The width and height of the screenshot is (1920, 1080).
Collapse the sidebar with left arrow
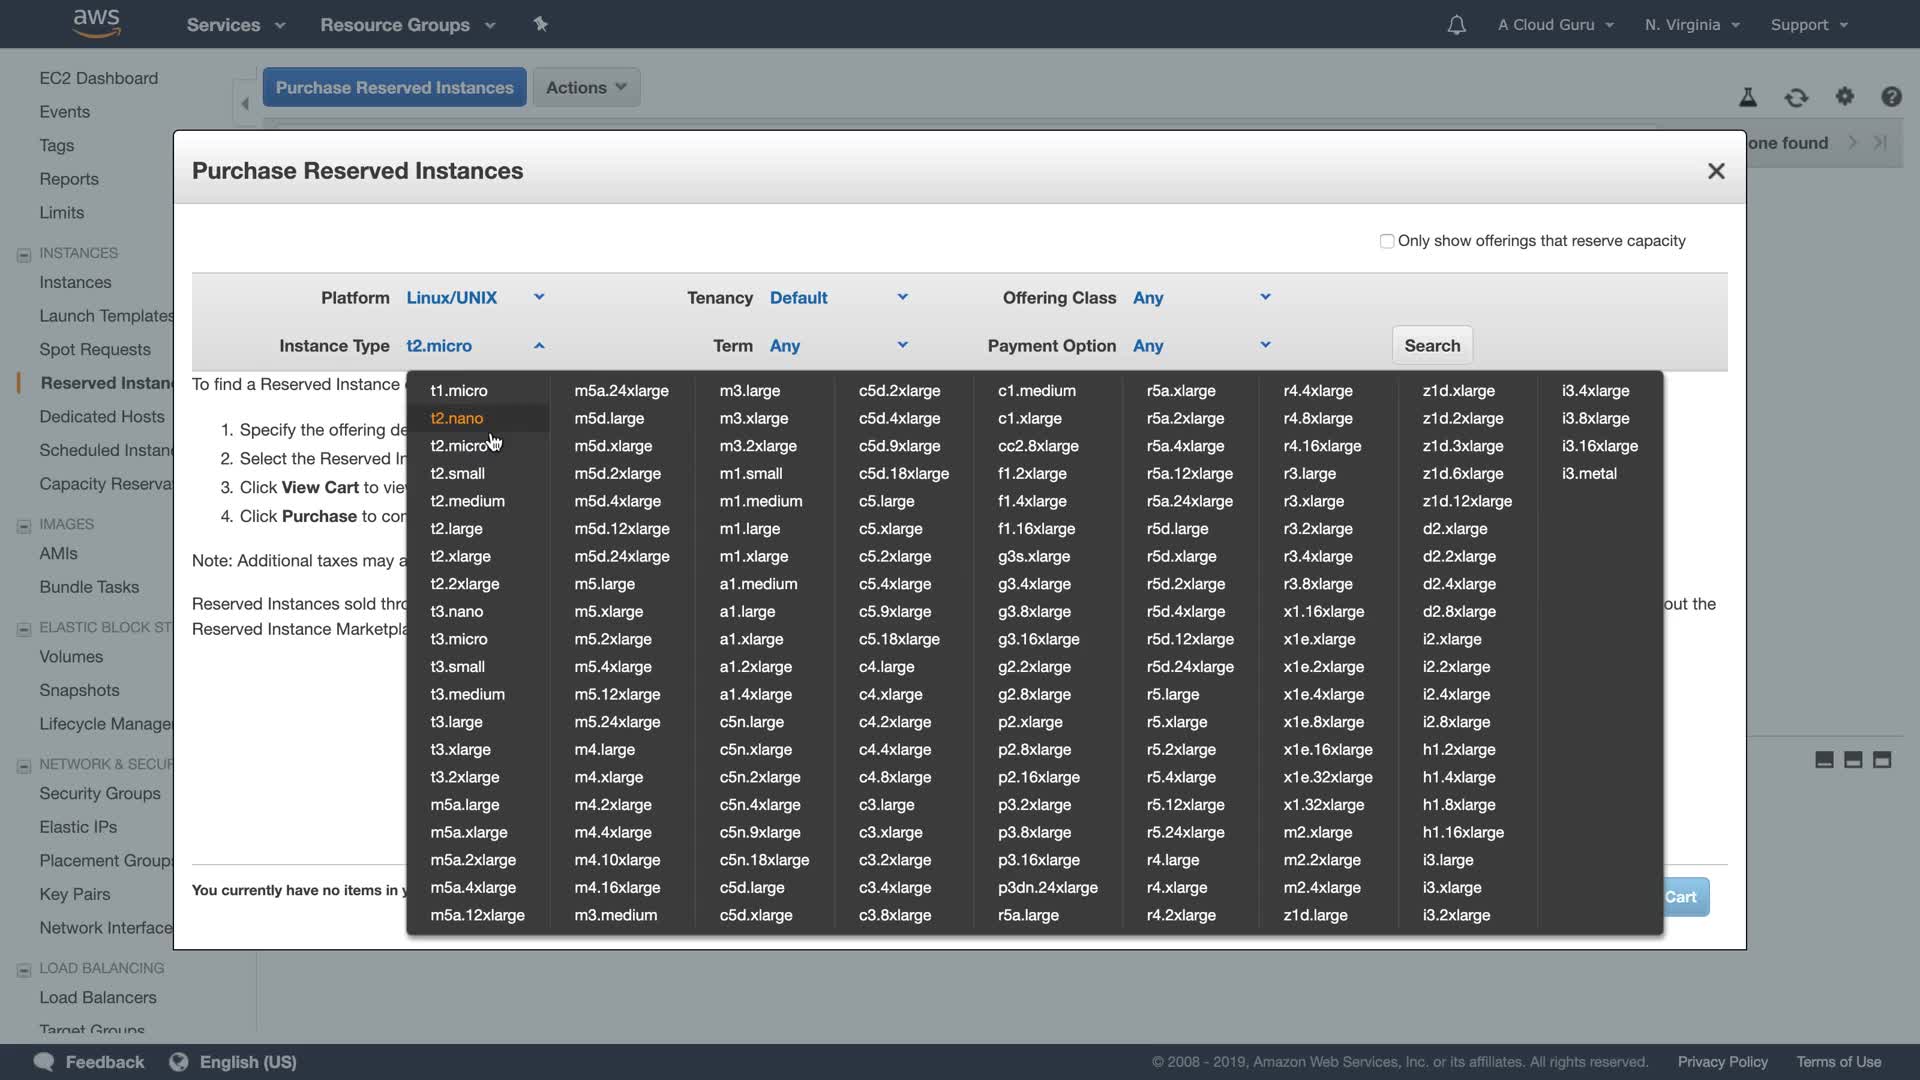point(245,104)
